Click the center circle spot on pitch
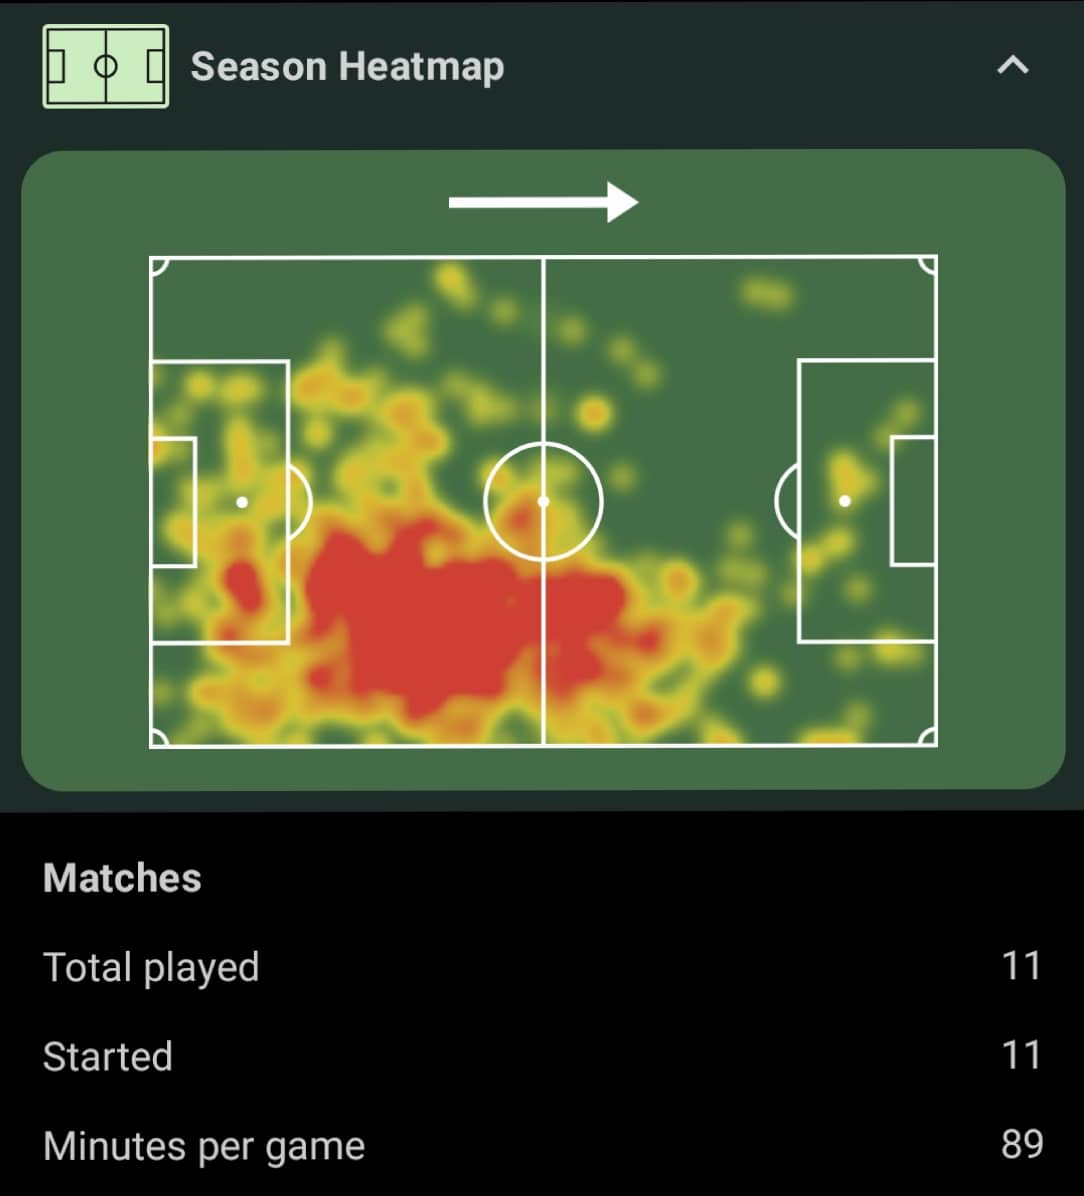The image size is (1084, 1196). coord(543,502)
